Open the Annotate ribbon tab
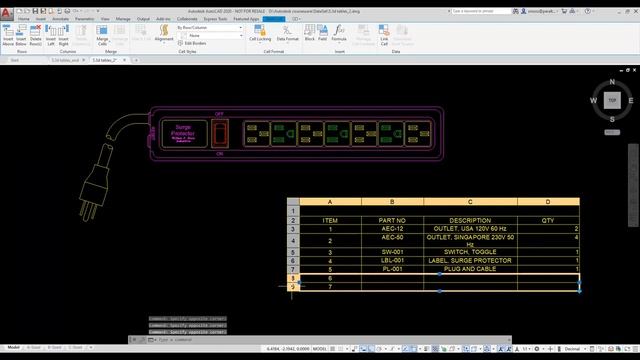The height and width of the screenshot is (360, 640). 60,19
